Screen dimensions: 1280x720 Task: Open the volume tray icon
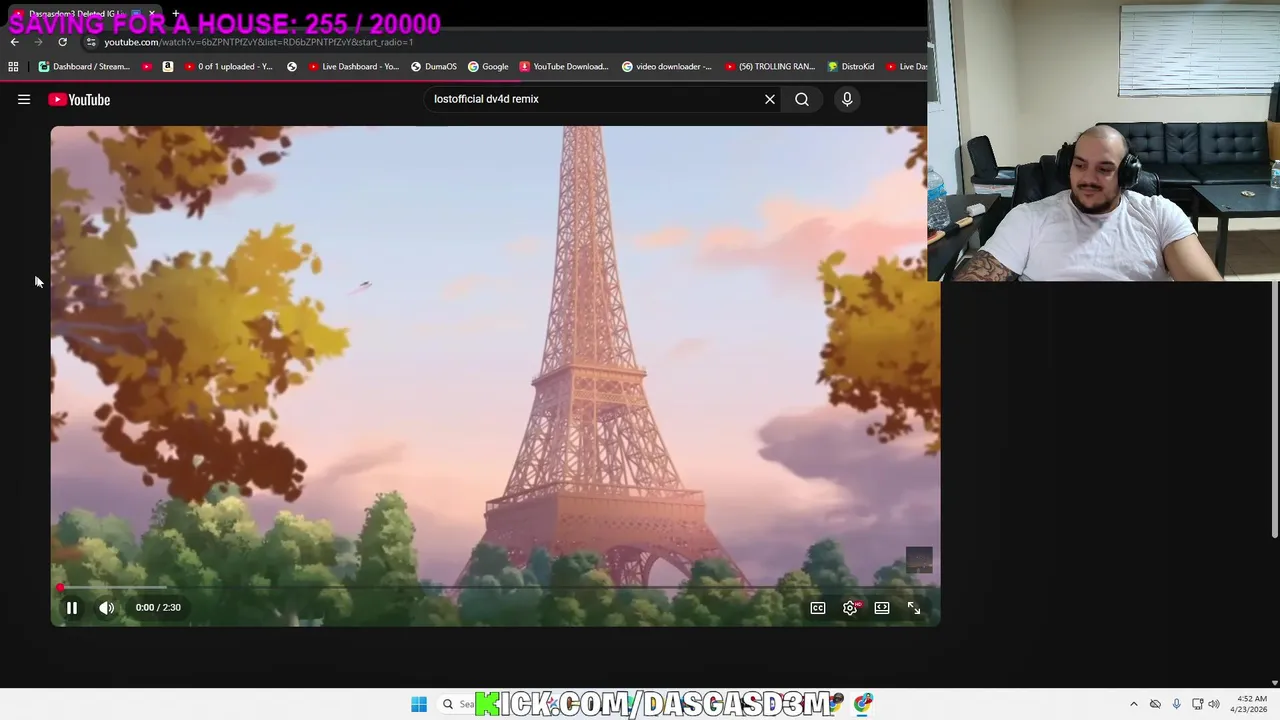1214,704
